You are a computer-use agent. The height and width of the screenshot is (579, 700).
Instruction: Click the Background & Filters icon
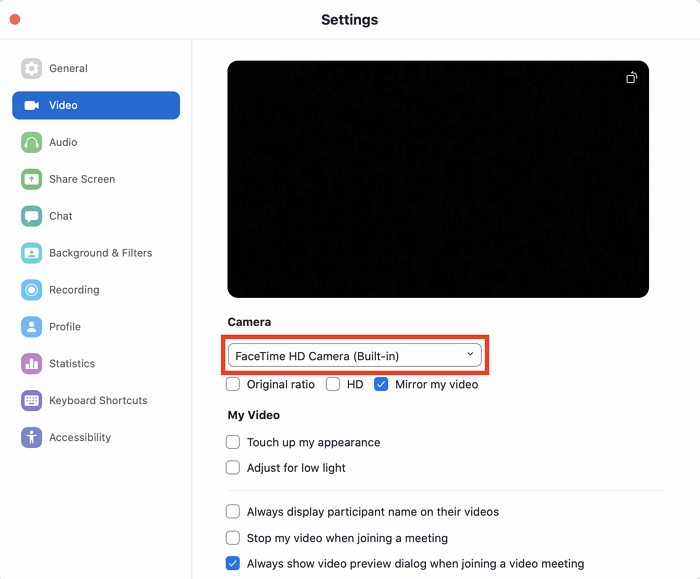tap(32, 253)
